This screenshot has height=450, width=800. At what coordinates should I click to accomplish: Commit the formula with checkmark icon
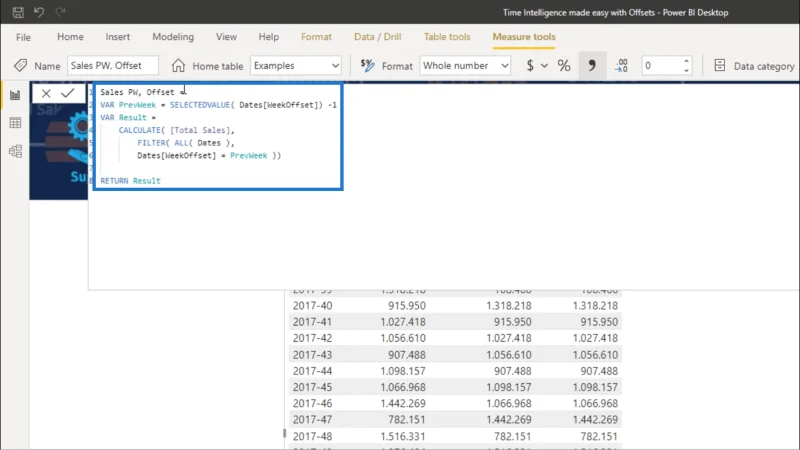click(x=67, y=93)
